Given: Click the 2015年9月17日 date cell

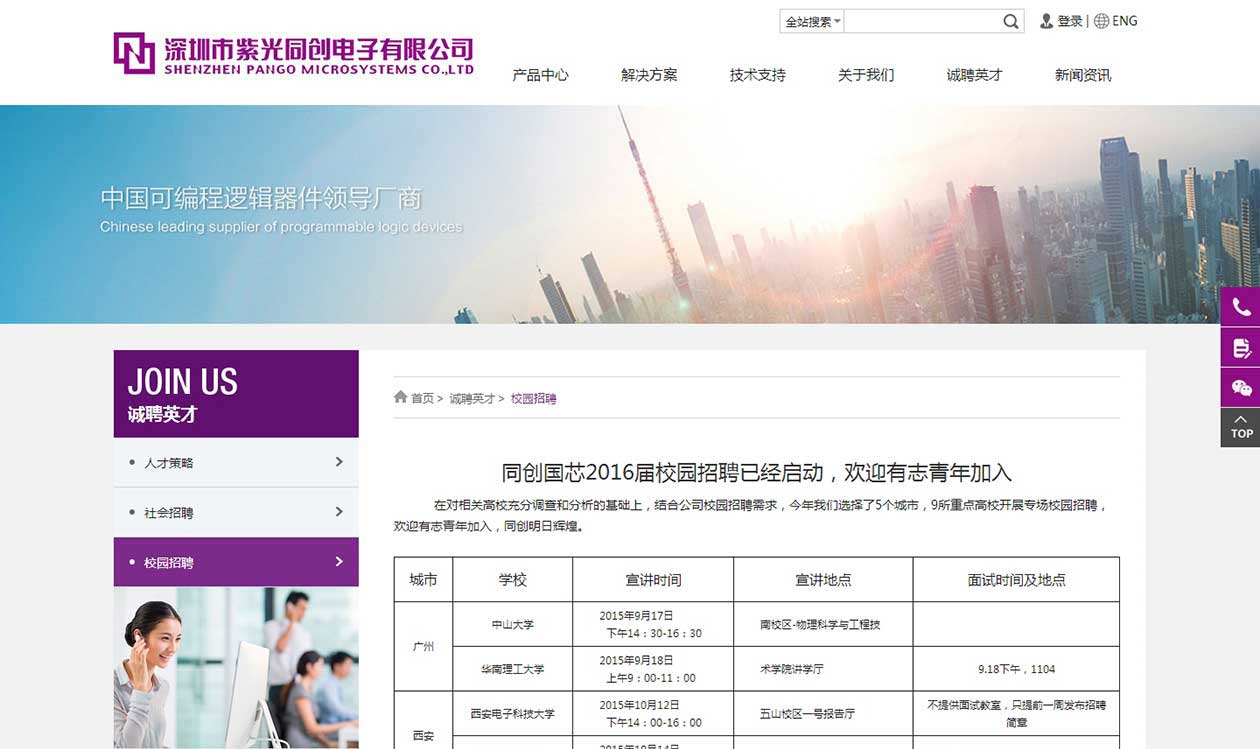Looking at the screenshot, I should (x=653, y=624).
